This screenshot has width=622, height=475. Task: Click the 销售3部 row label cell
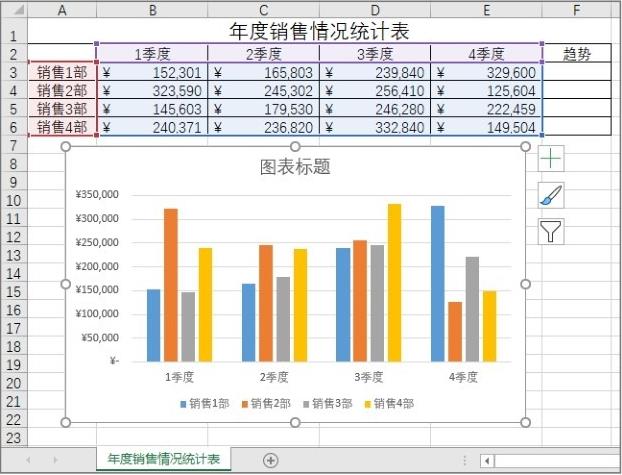[x=62, y=109]
